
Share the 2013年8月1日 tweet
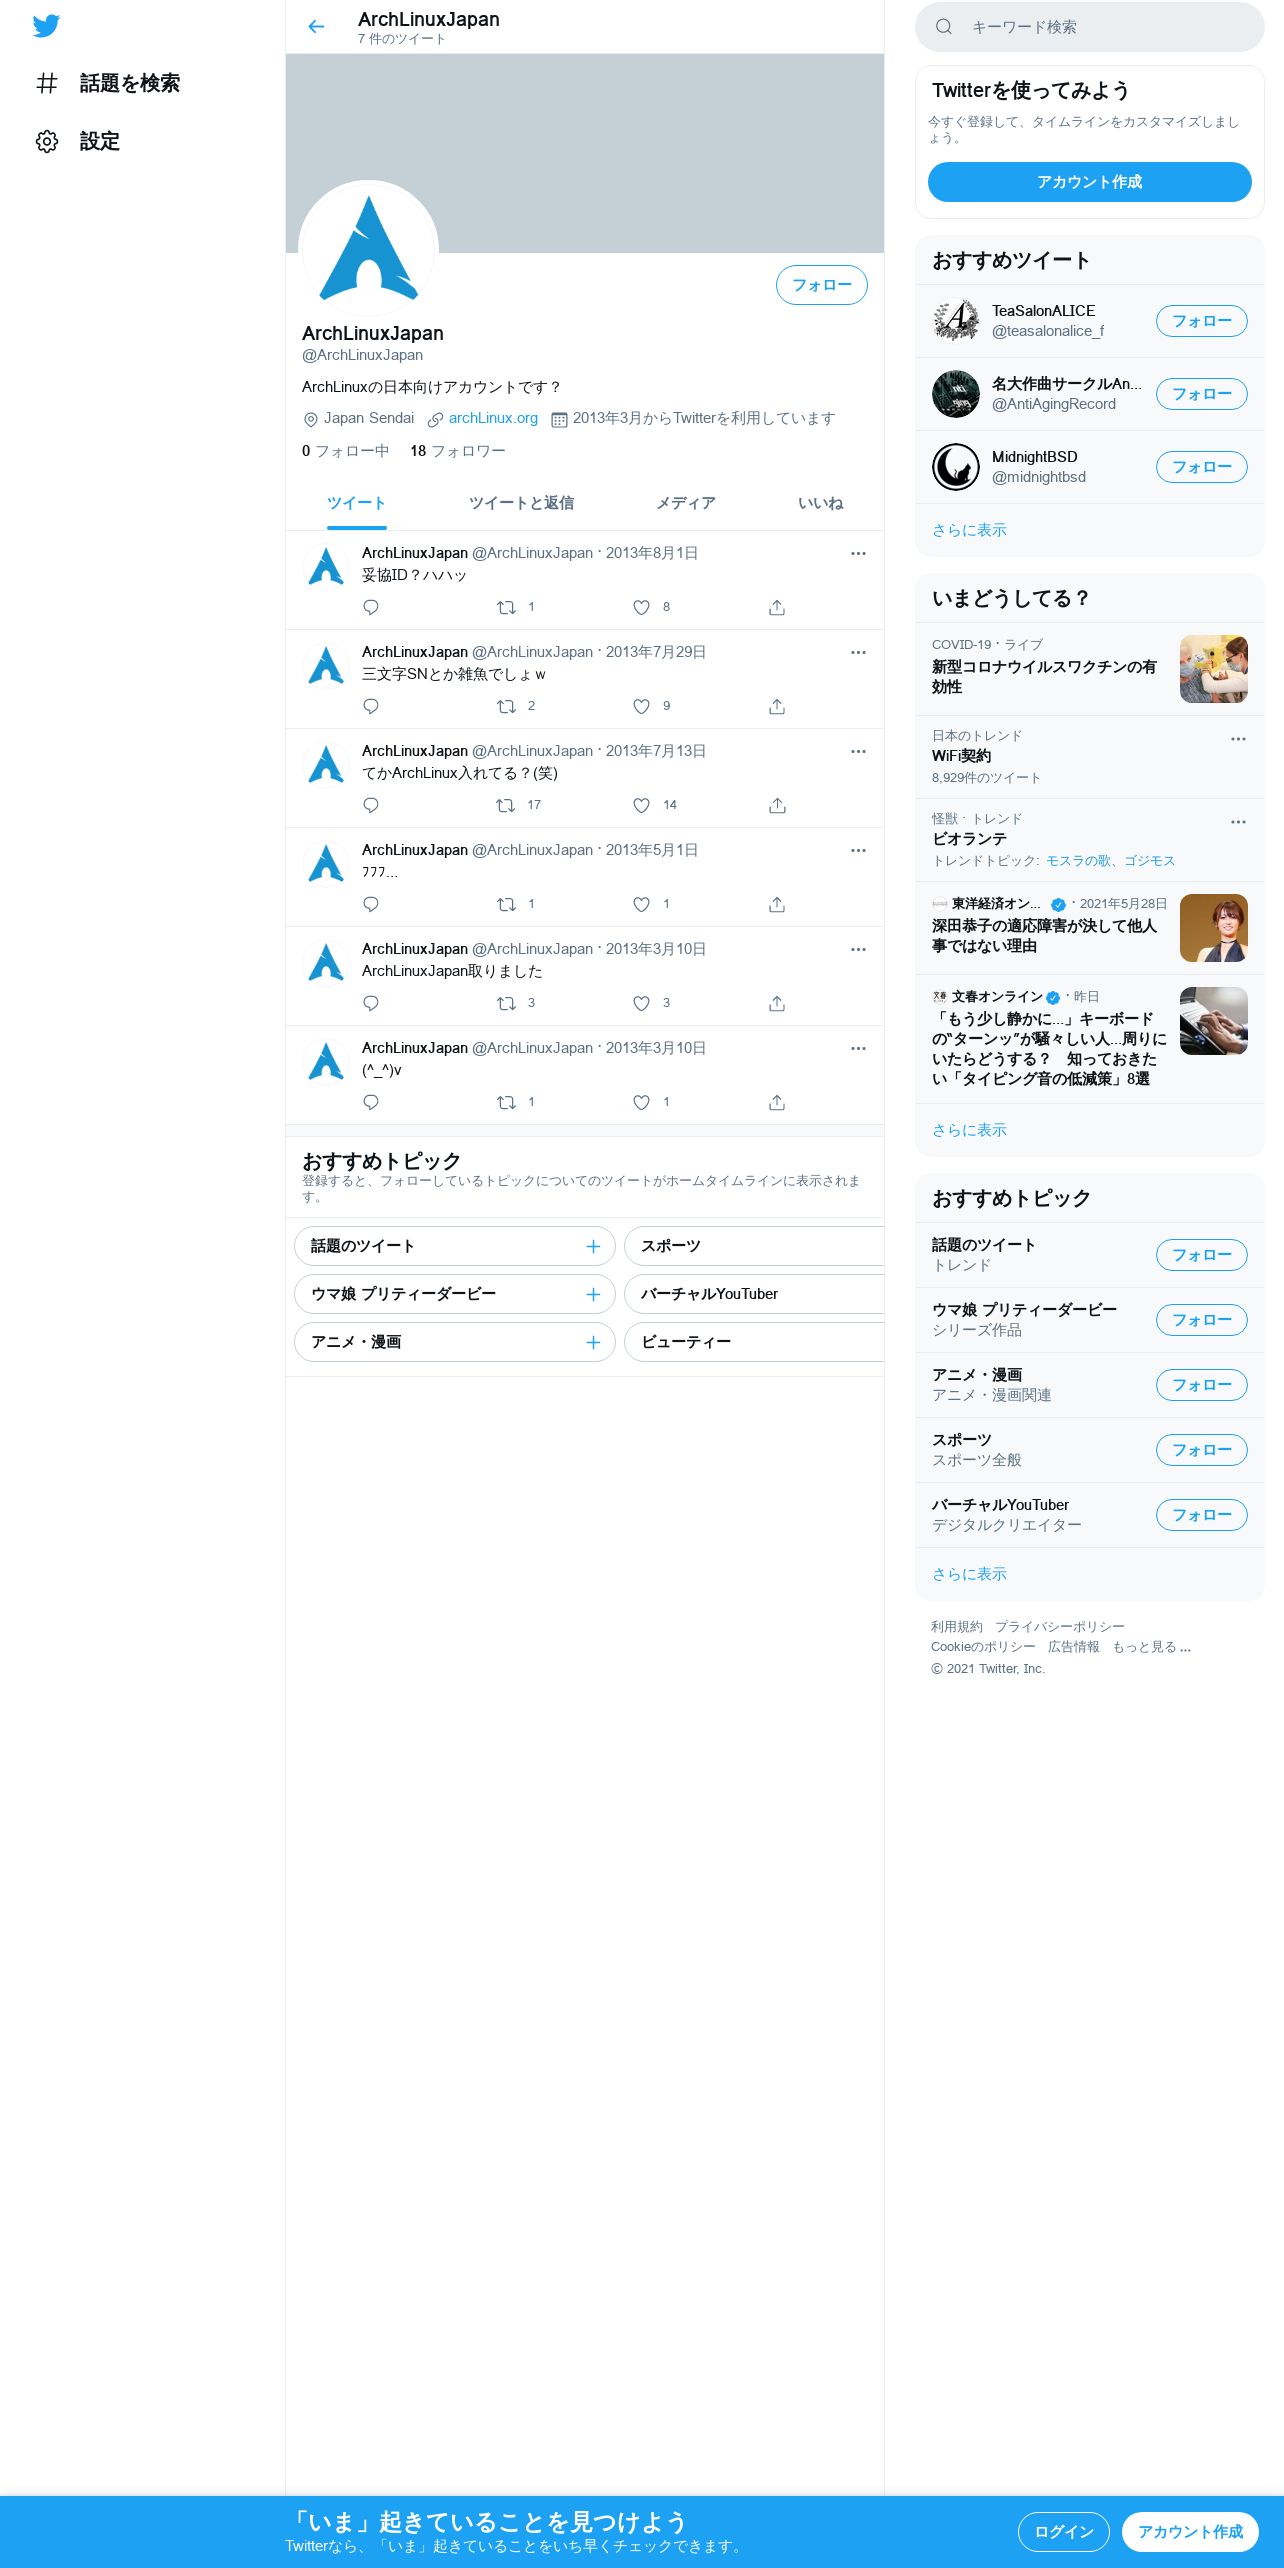(x=777, y=607)
